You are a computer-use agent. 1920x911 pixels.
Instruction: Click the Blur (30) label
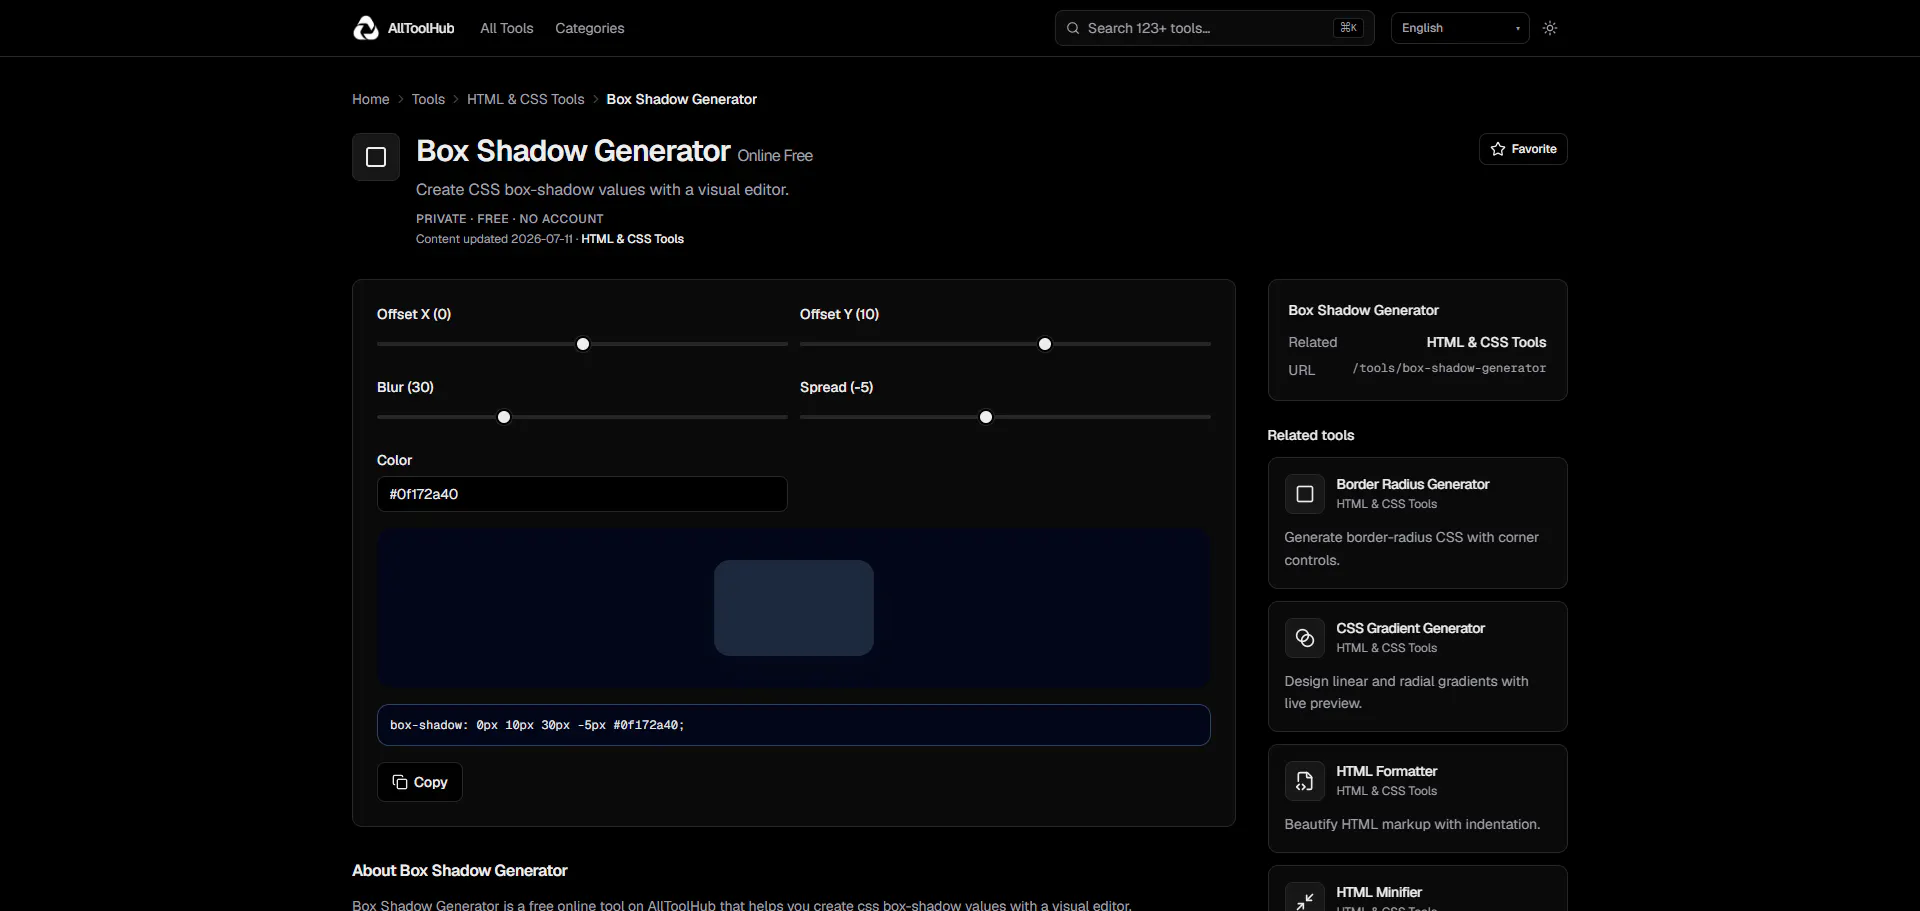pos(405,387)
